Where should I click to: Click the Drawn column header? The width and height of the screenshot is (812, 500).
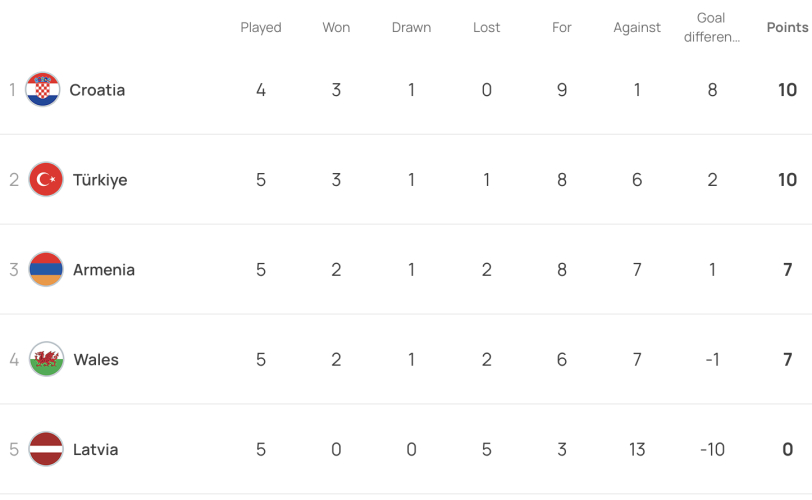pos(411,27)
